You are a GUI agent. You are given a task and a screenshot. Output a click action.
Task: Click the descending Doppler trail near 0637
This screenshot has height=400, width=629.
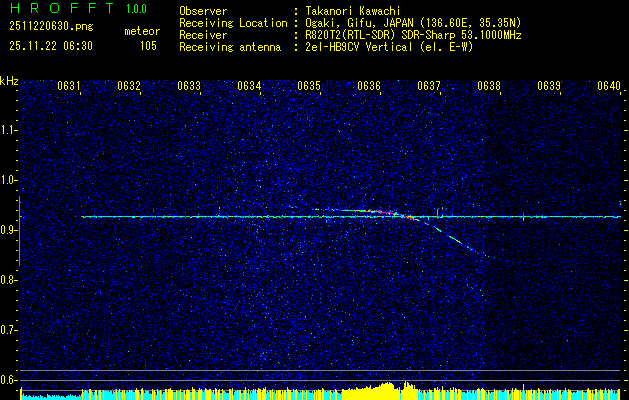(453, 239)
